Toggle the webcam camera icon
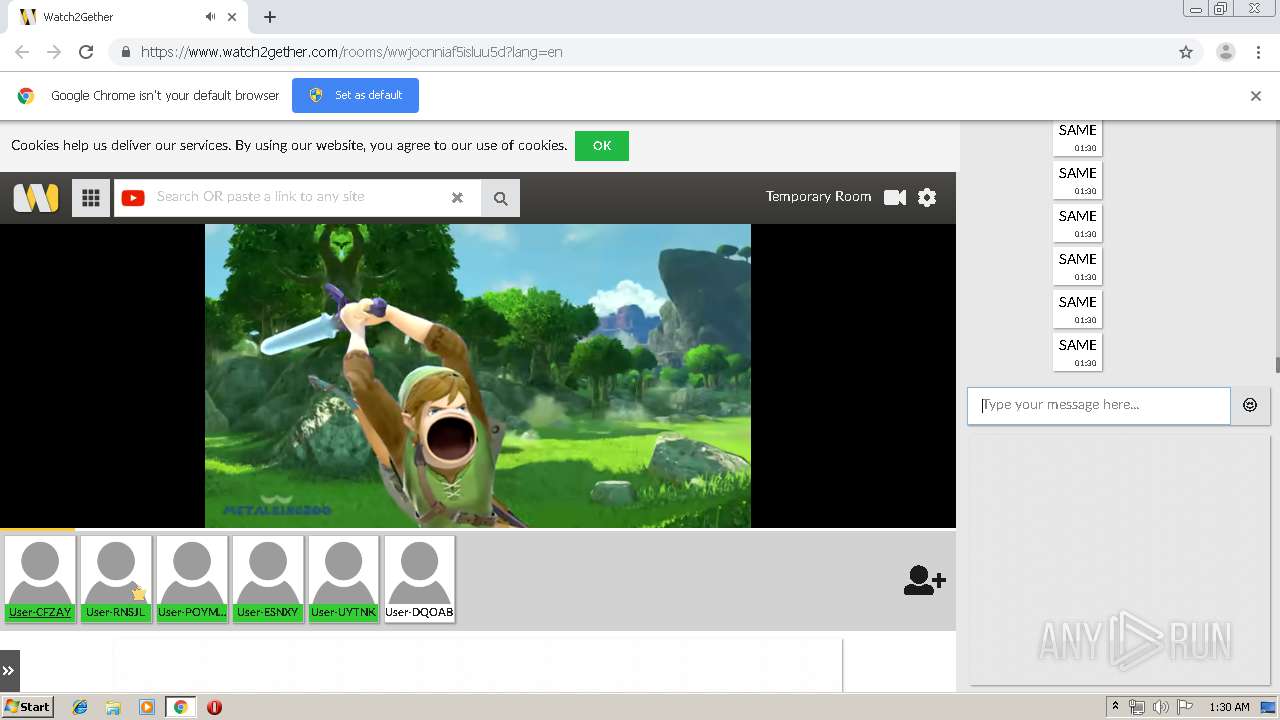This screenshot has width=1280, height=720. point(895,198)
